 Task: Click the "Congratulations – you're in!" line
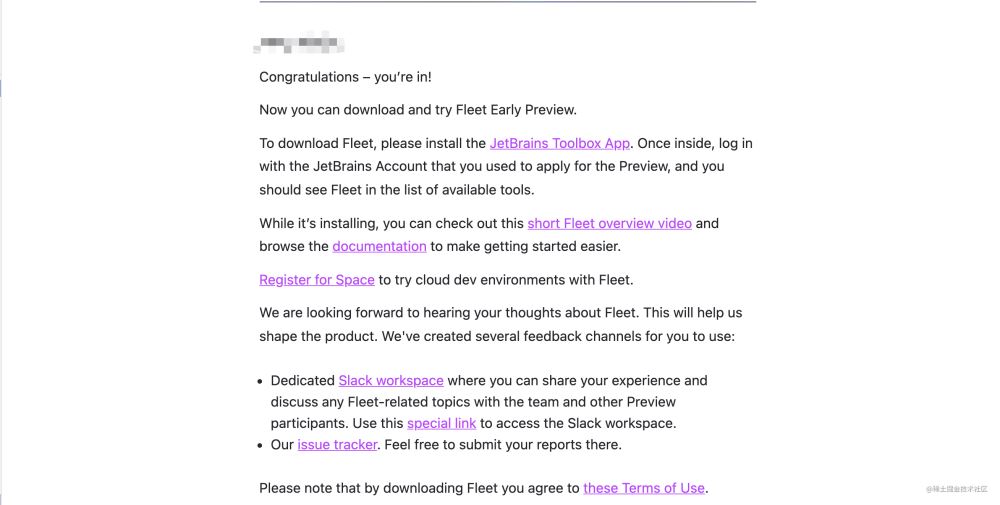pos(345,77)
